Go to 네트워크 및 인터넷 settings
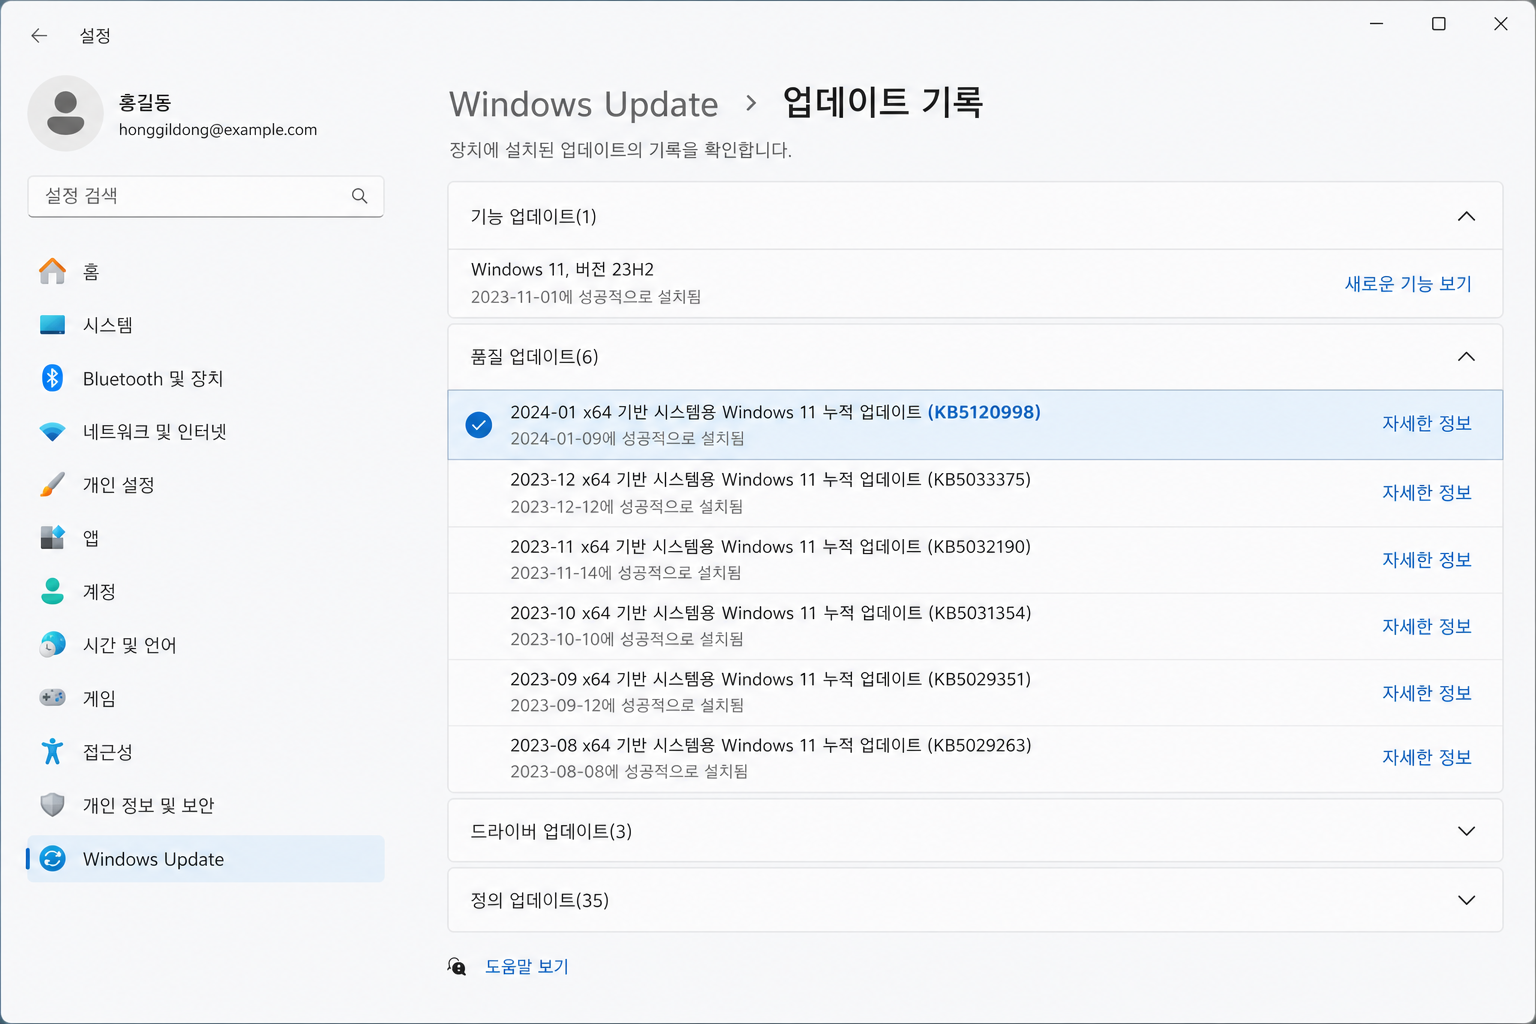The height and width of the screenshot is (1024, 1536). point(206,432)
